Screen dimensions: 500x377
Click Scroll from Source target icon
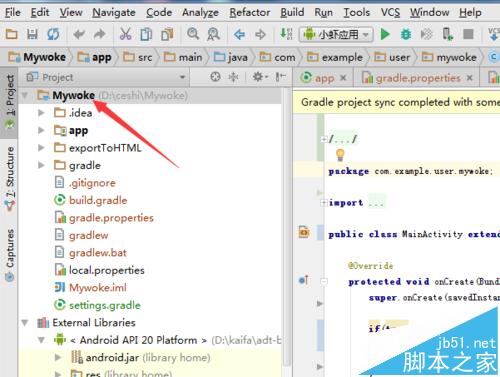215,77
